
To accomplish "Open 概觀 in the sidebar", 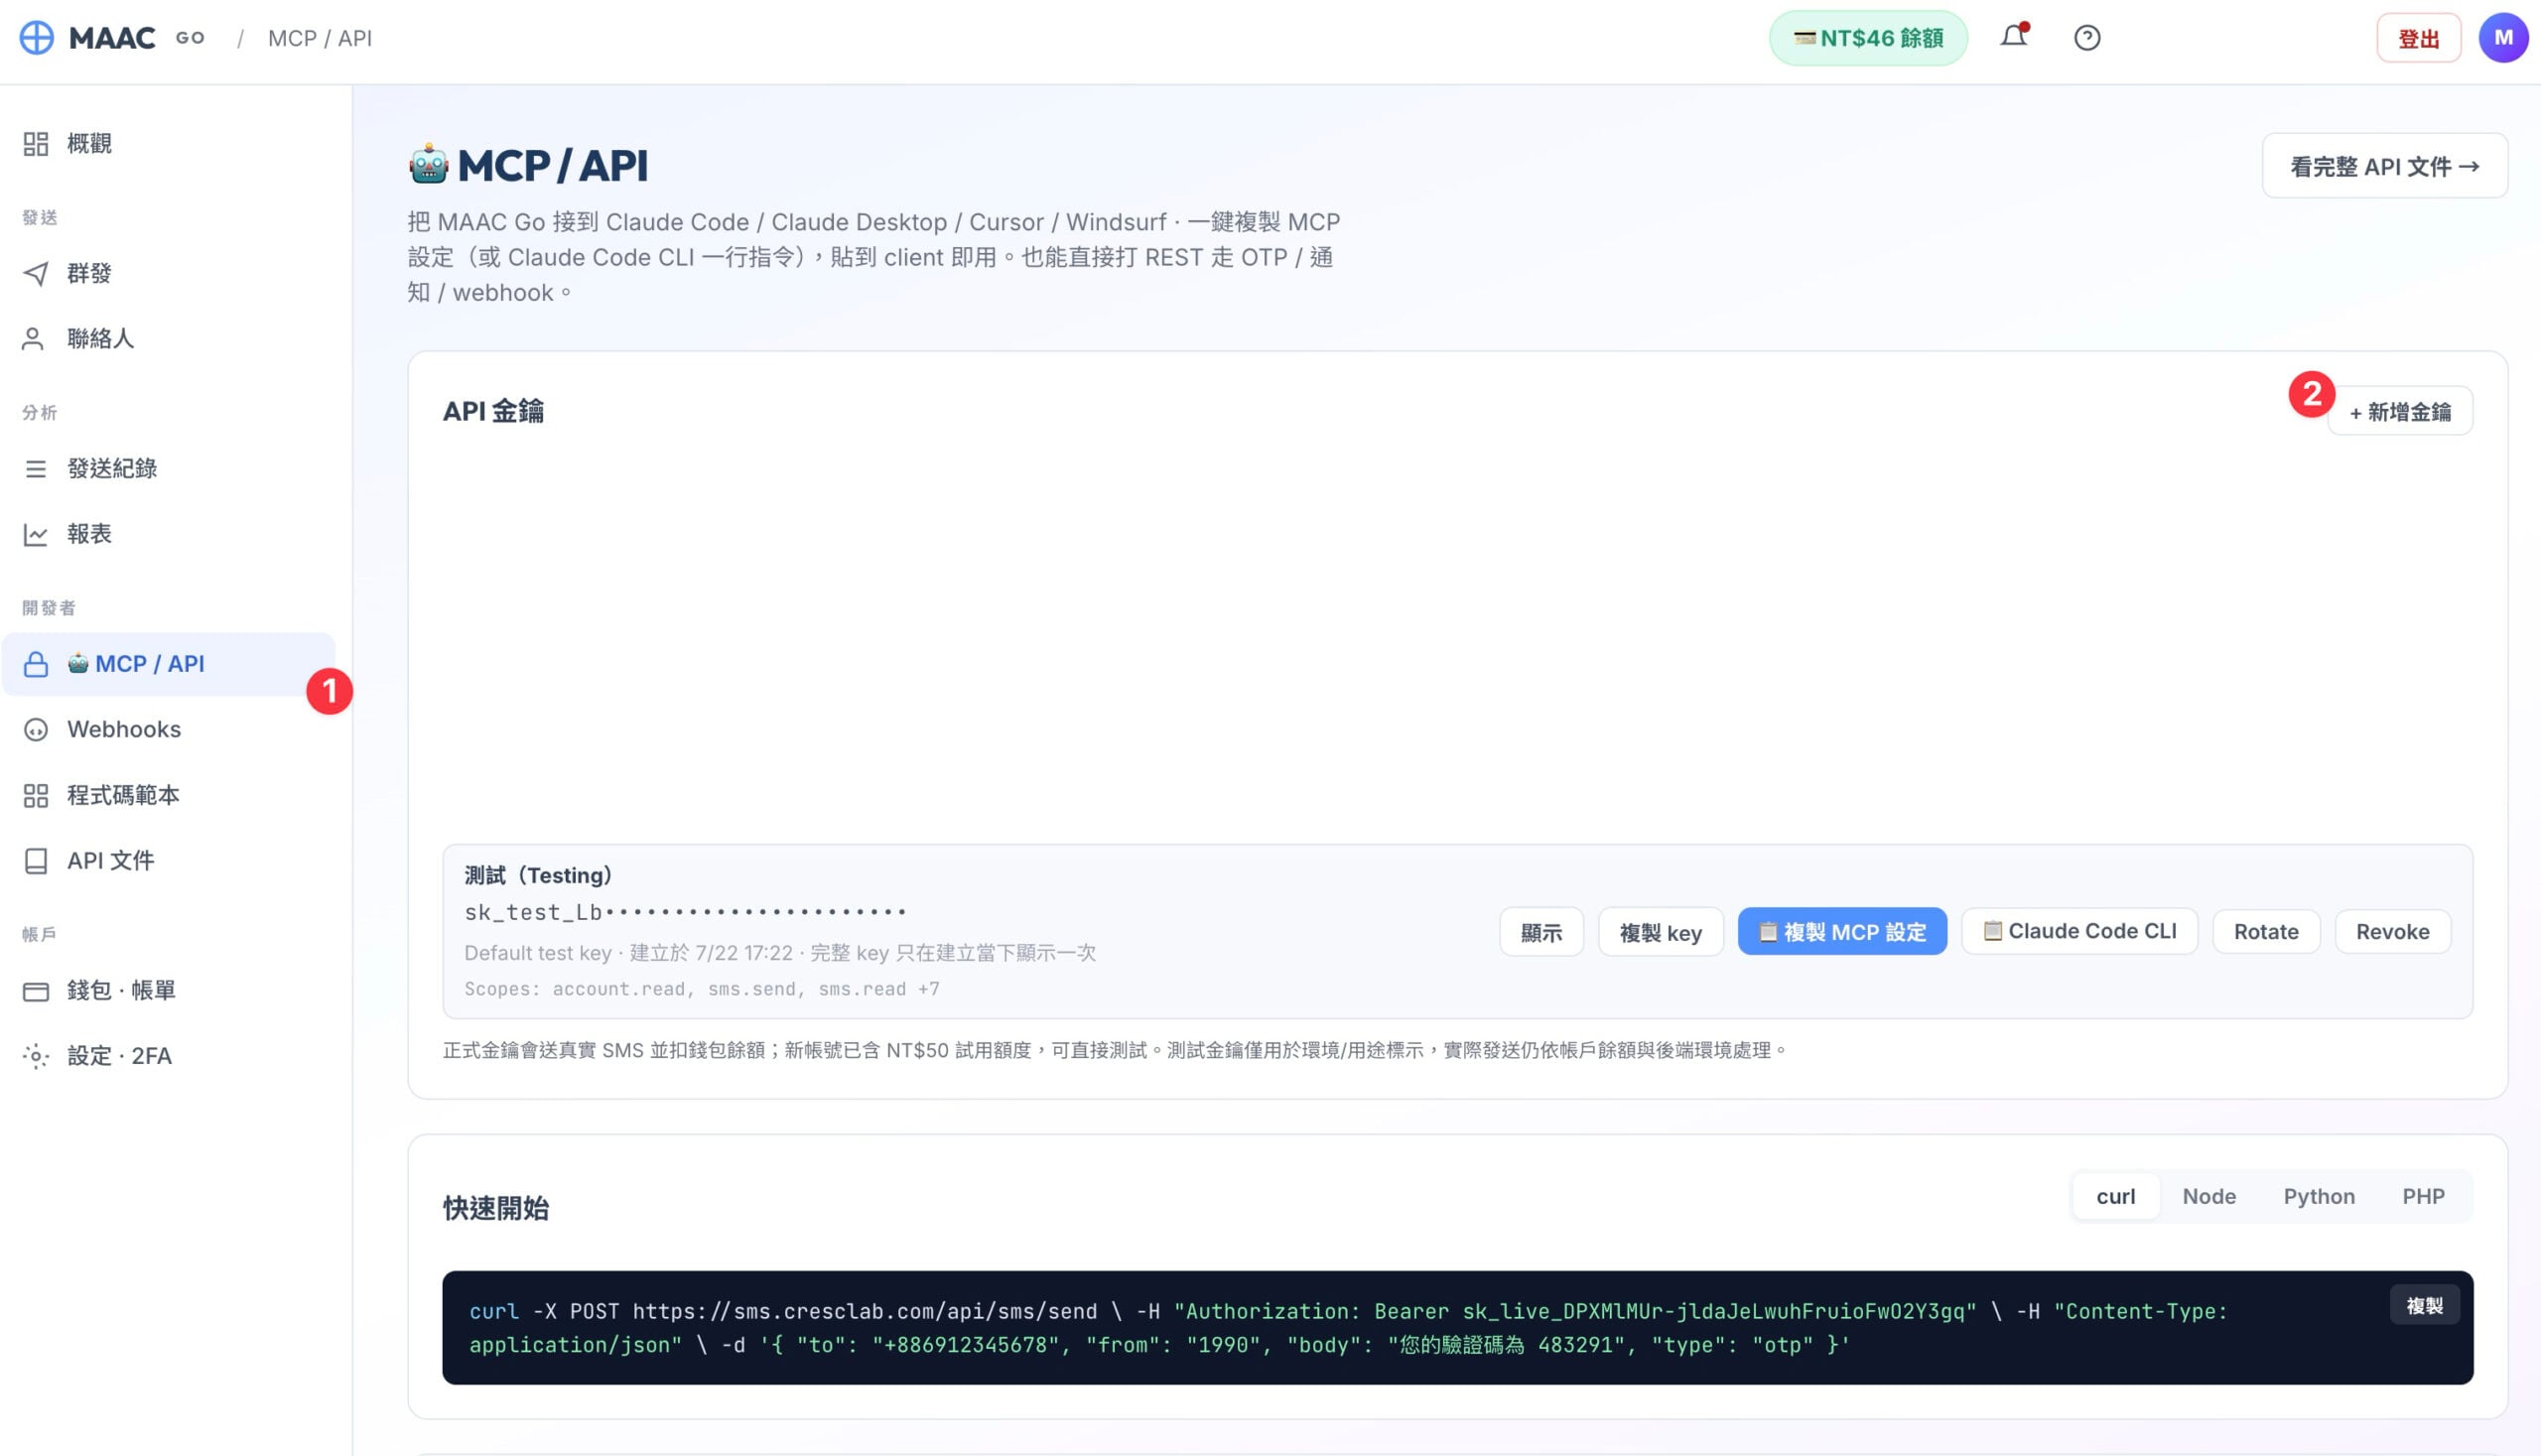I will 168,144.
